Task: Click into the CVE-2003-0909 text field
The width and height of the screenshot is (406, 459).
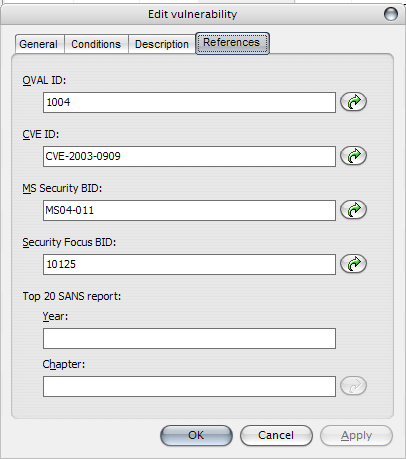Action: (x=189, y=156)
